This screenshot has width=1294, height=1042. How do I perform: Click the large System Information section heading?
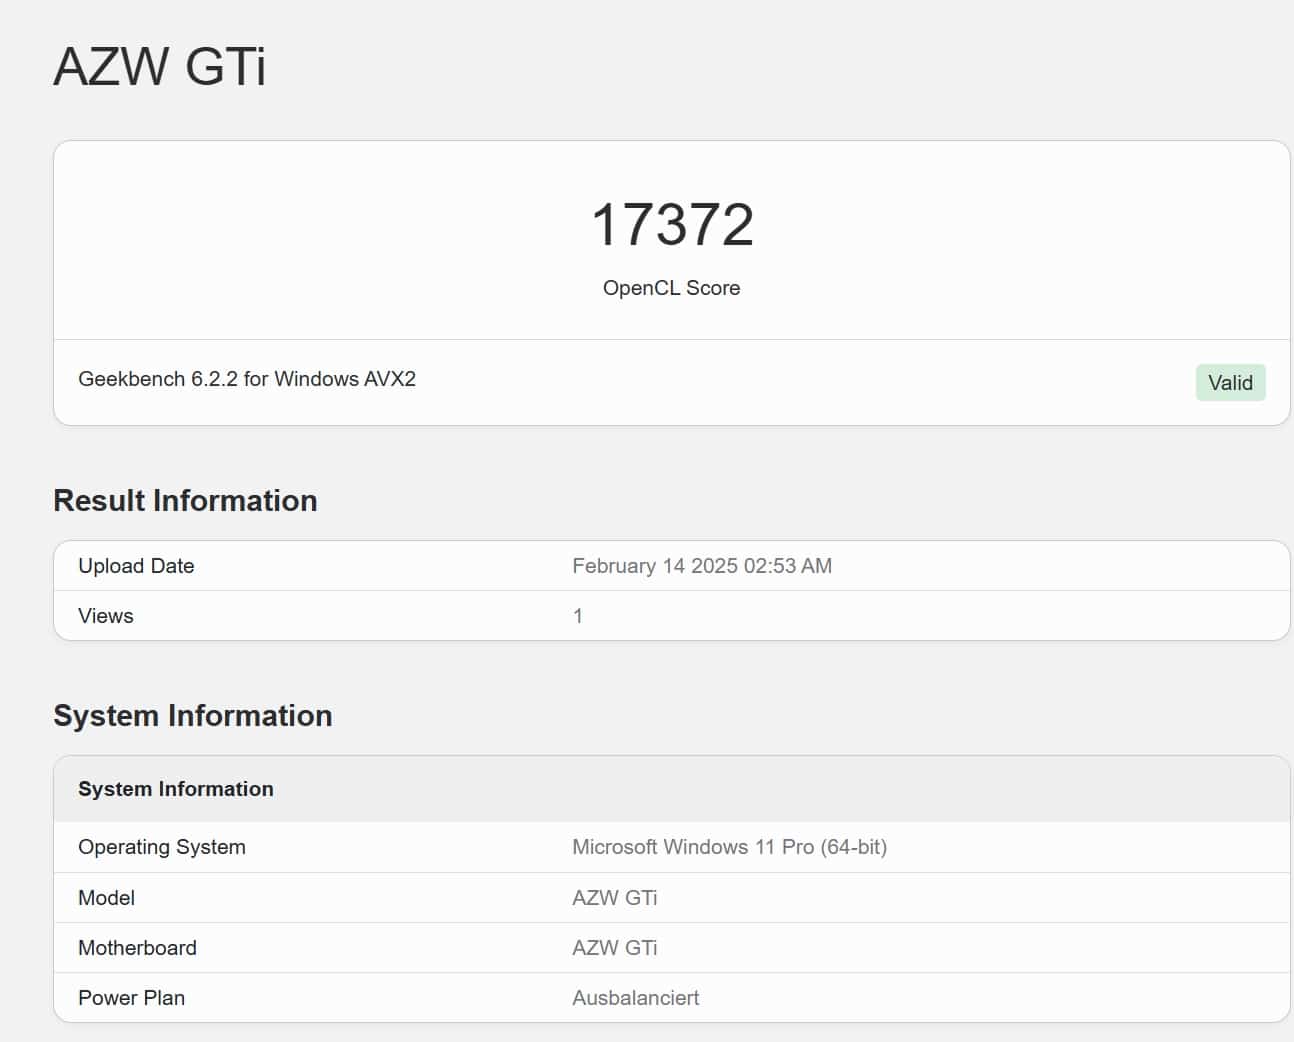coord(193,716)
